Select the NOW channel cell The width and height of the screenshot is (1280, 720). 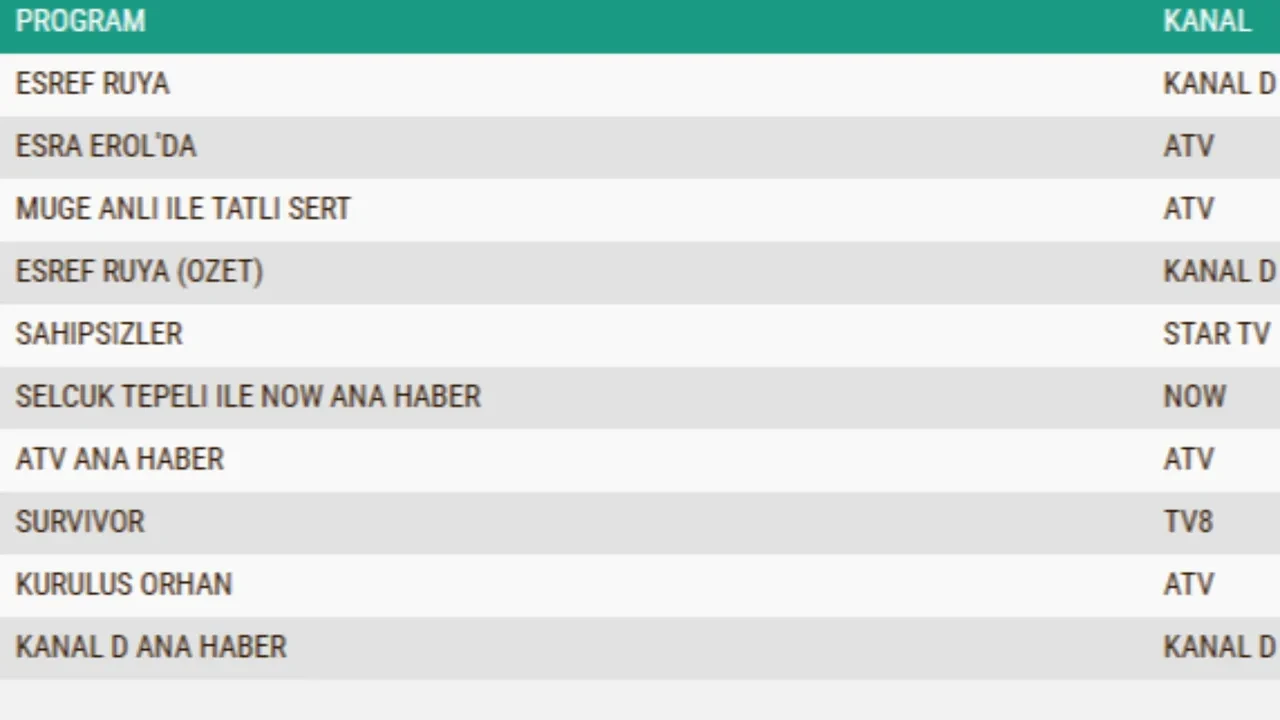1194,396
